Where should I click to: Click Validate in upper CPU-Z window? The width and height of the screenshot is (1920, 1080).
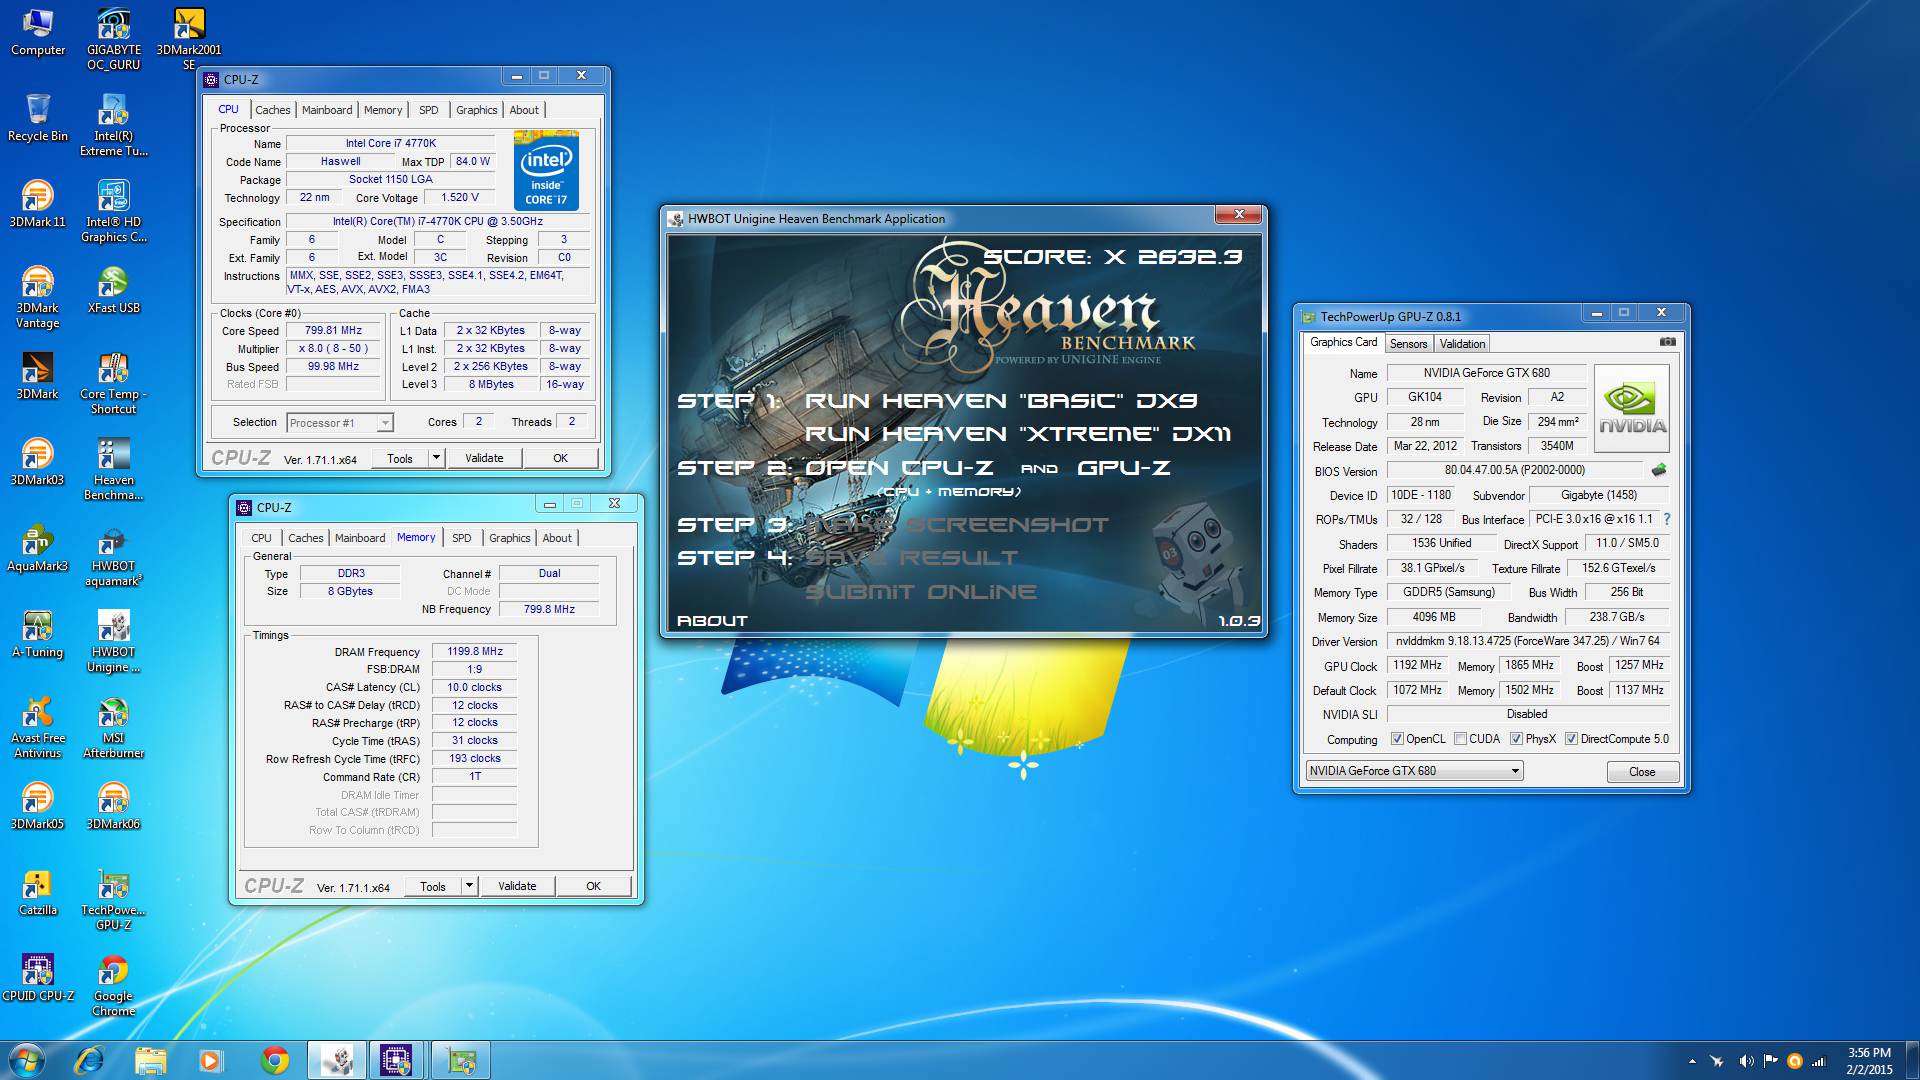(x=484, y=458)
